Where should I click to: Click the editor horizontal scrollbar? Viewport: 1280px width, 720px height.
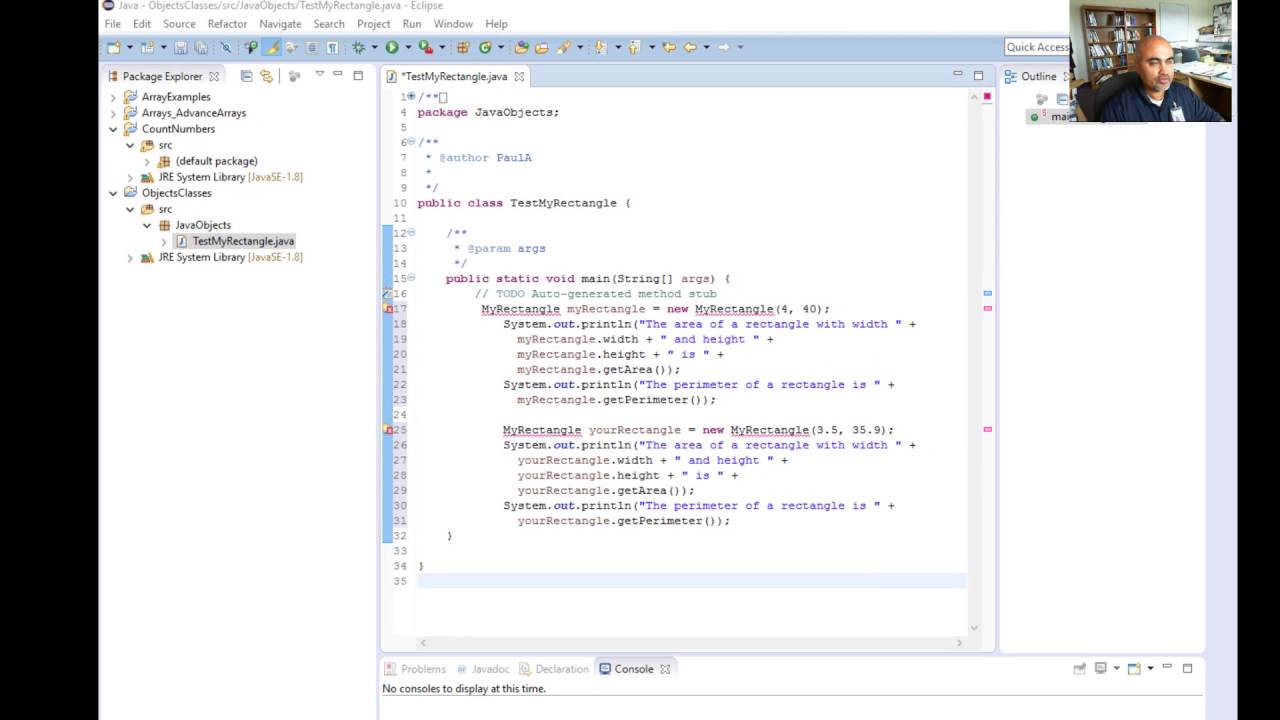pyautogui.click(x=690, y=643)
